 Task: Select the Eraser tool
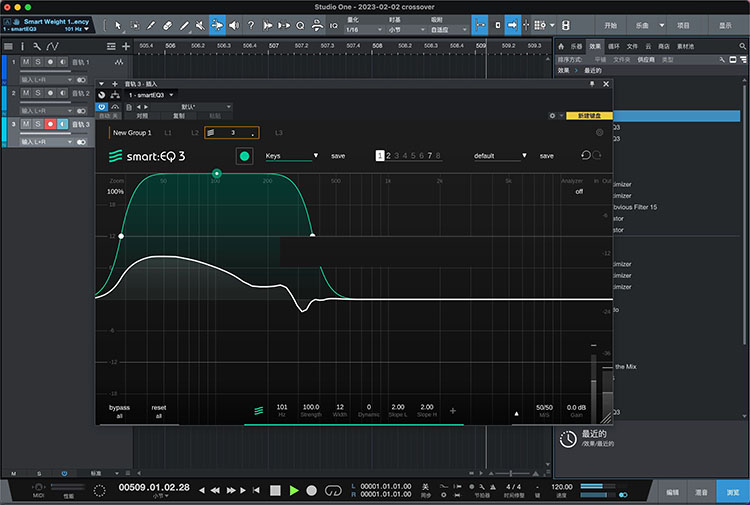click(x=167, y=25)
